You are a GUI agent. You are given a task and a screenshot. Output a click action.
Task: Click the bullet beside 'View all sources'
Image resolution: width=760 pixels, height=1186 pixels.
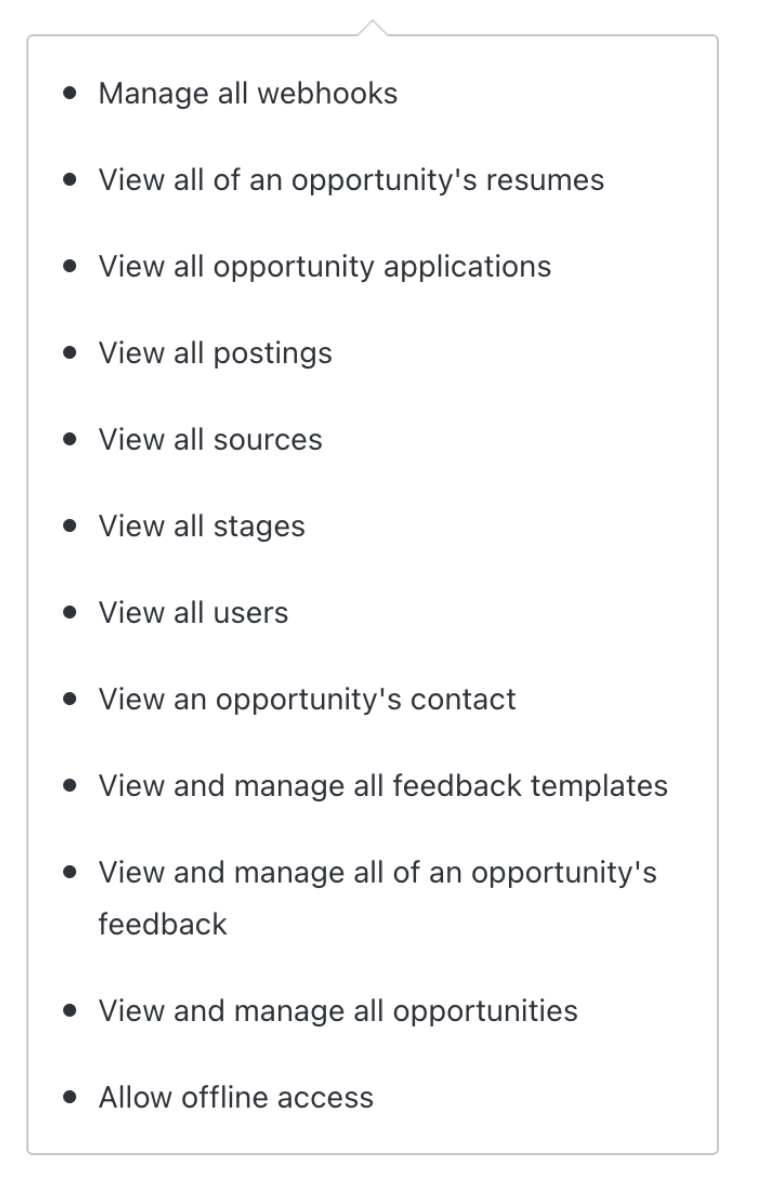click(69, 439)
